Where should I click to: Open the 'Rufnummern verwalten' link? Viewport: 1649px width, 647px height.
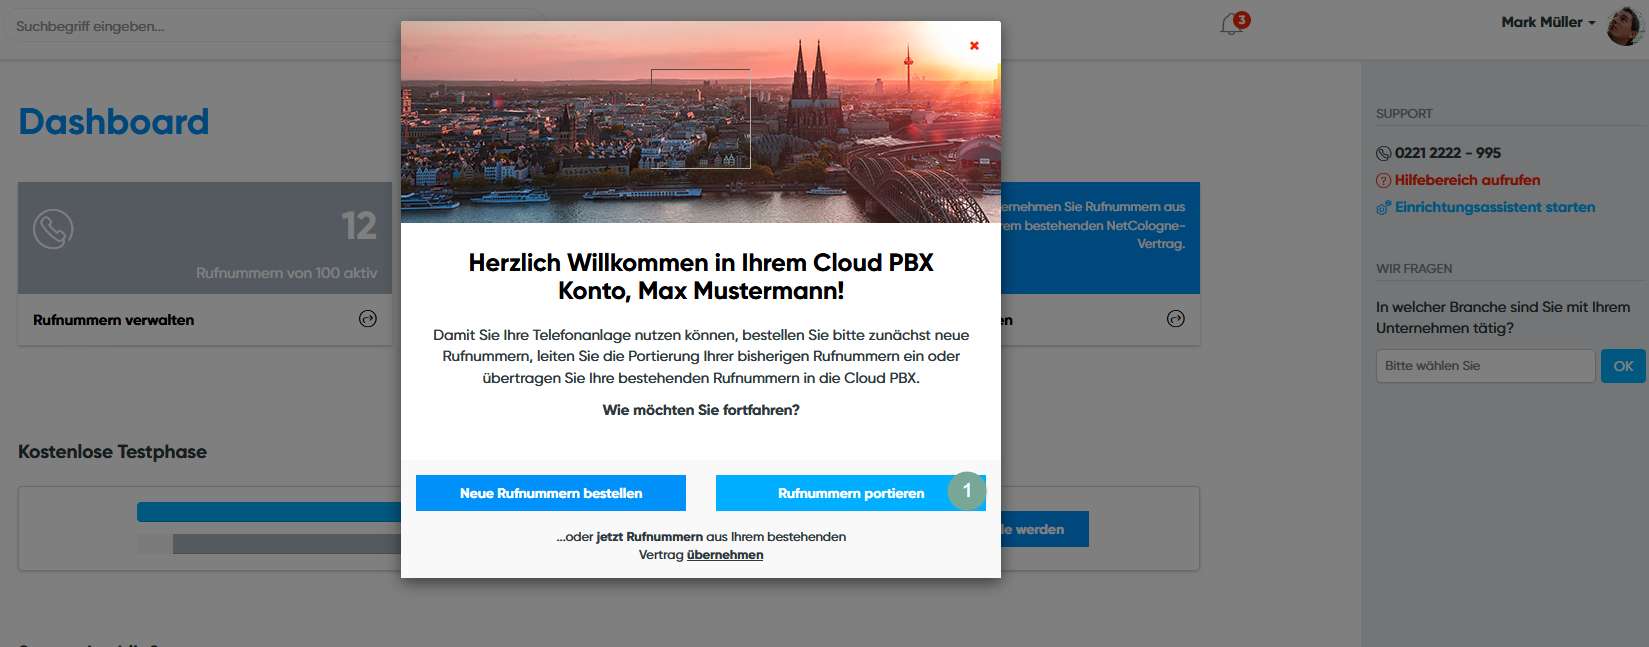coord(114,320)
